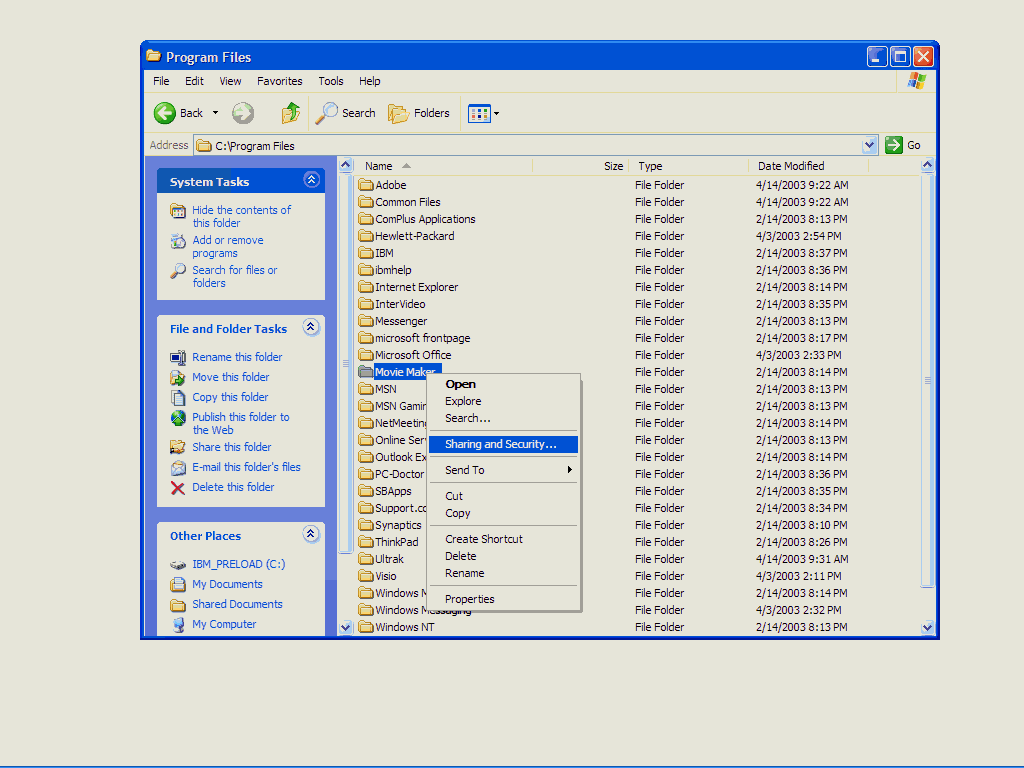This screenshot has width=1024, height=768.
Task: Click the MSN folder icon
Action: click(x=366, y=389)
